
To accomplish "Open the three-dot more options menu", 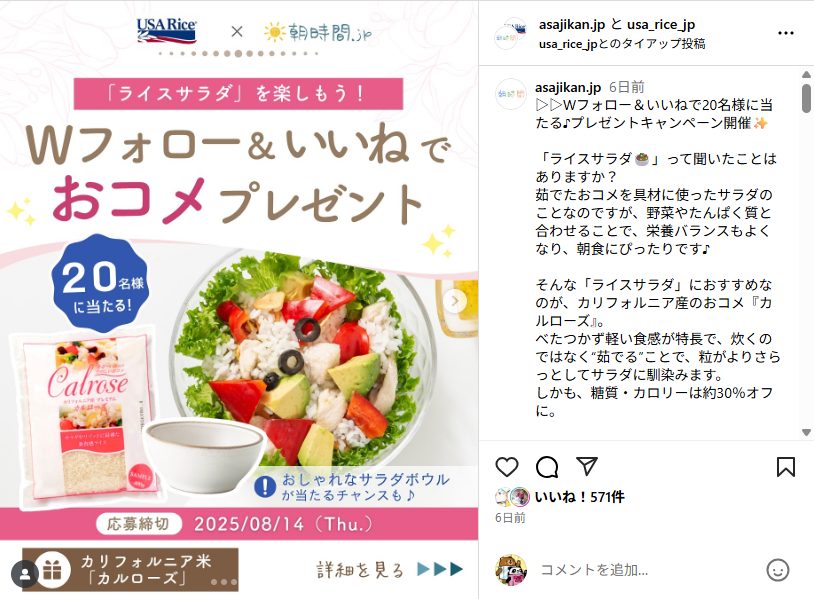I will 786,33.
